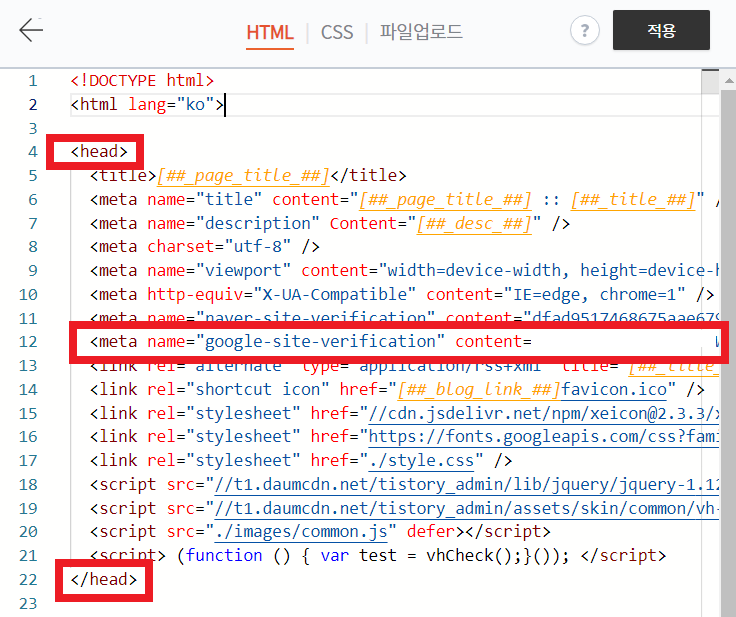
Task: Go back with the left arrow icon
Action: 31,30
